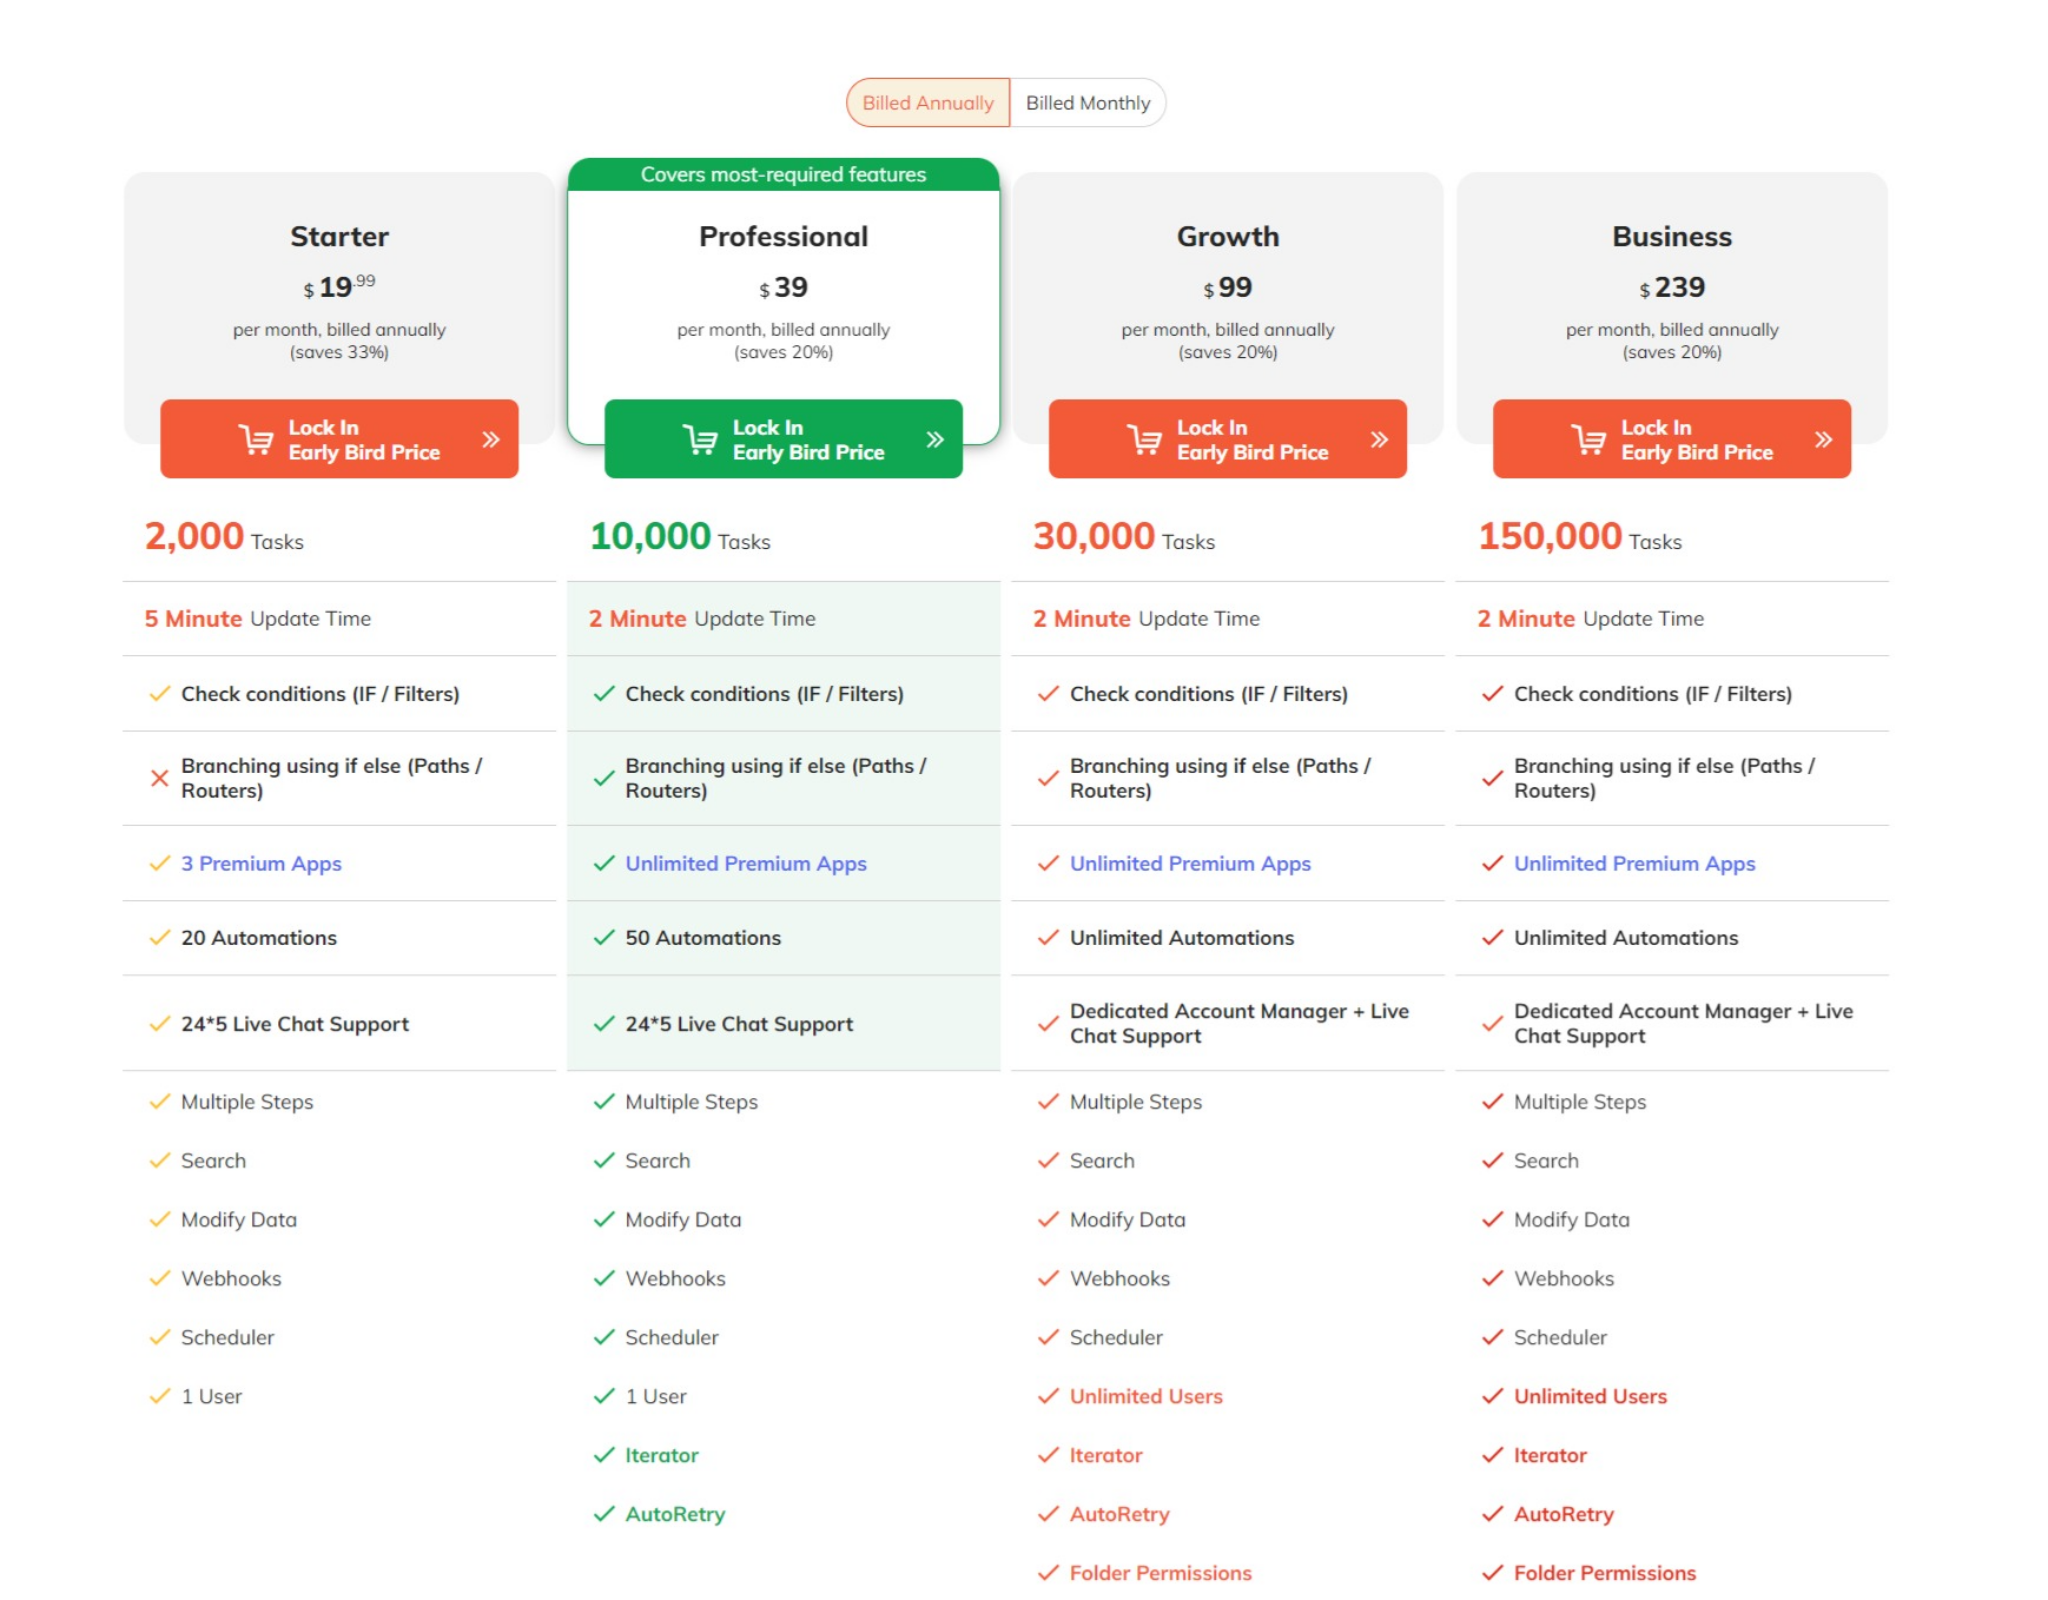Image resolution: width=2048 pixels, height=1600 pixels.
Task: Switch to Billed Monthly pricing
Action: 1088,103
